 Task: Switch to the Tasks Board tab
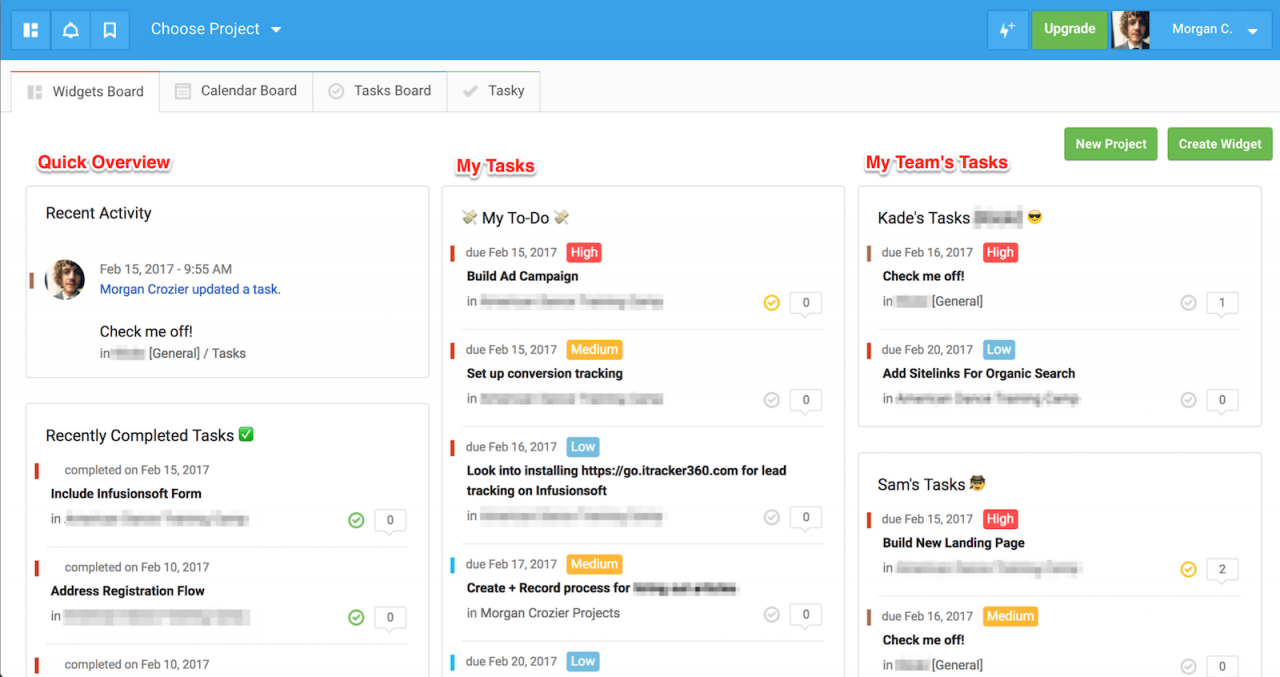(380, 91)
